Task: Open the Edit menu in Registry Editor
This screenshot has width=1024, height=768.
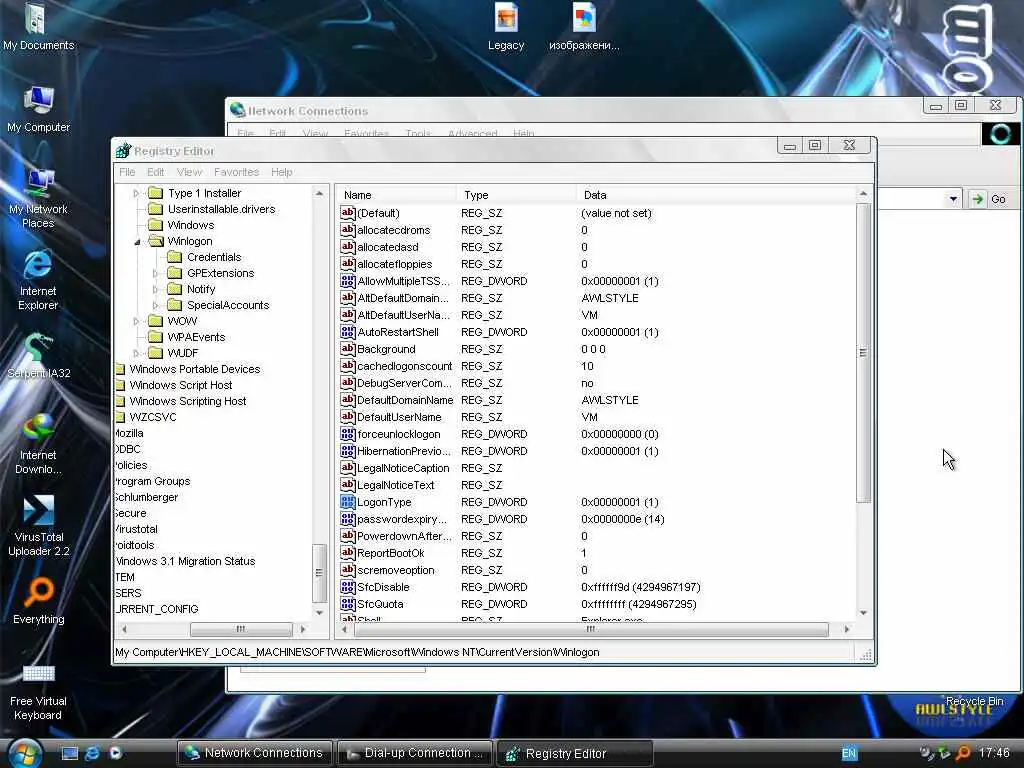Action: [155, 172]
